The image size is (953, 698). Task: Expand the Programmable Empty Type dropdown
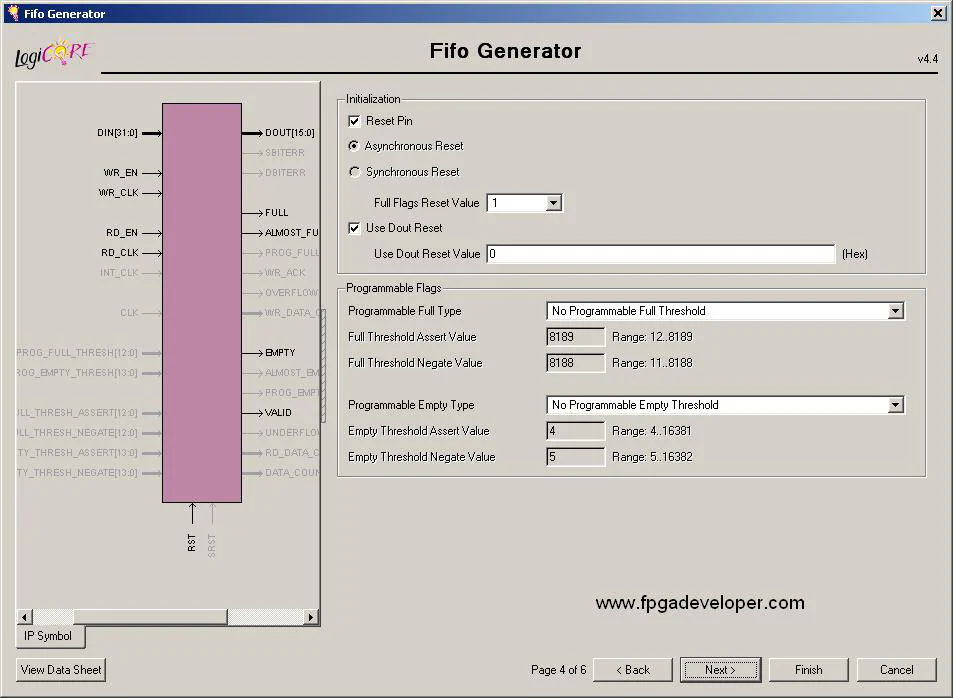[895, 405]
